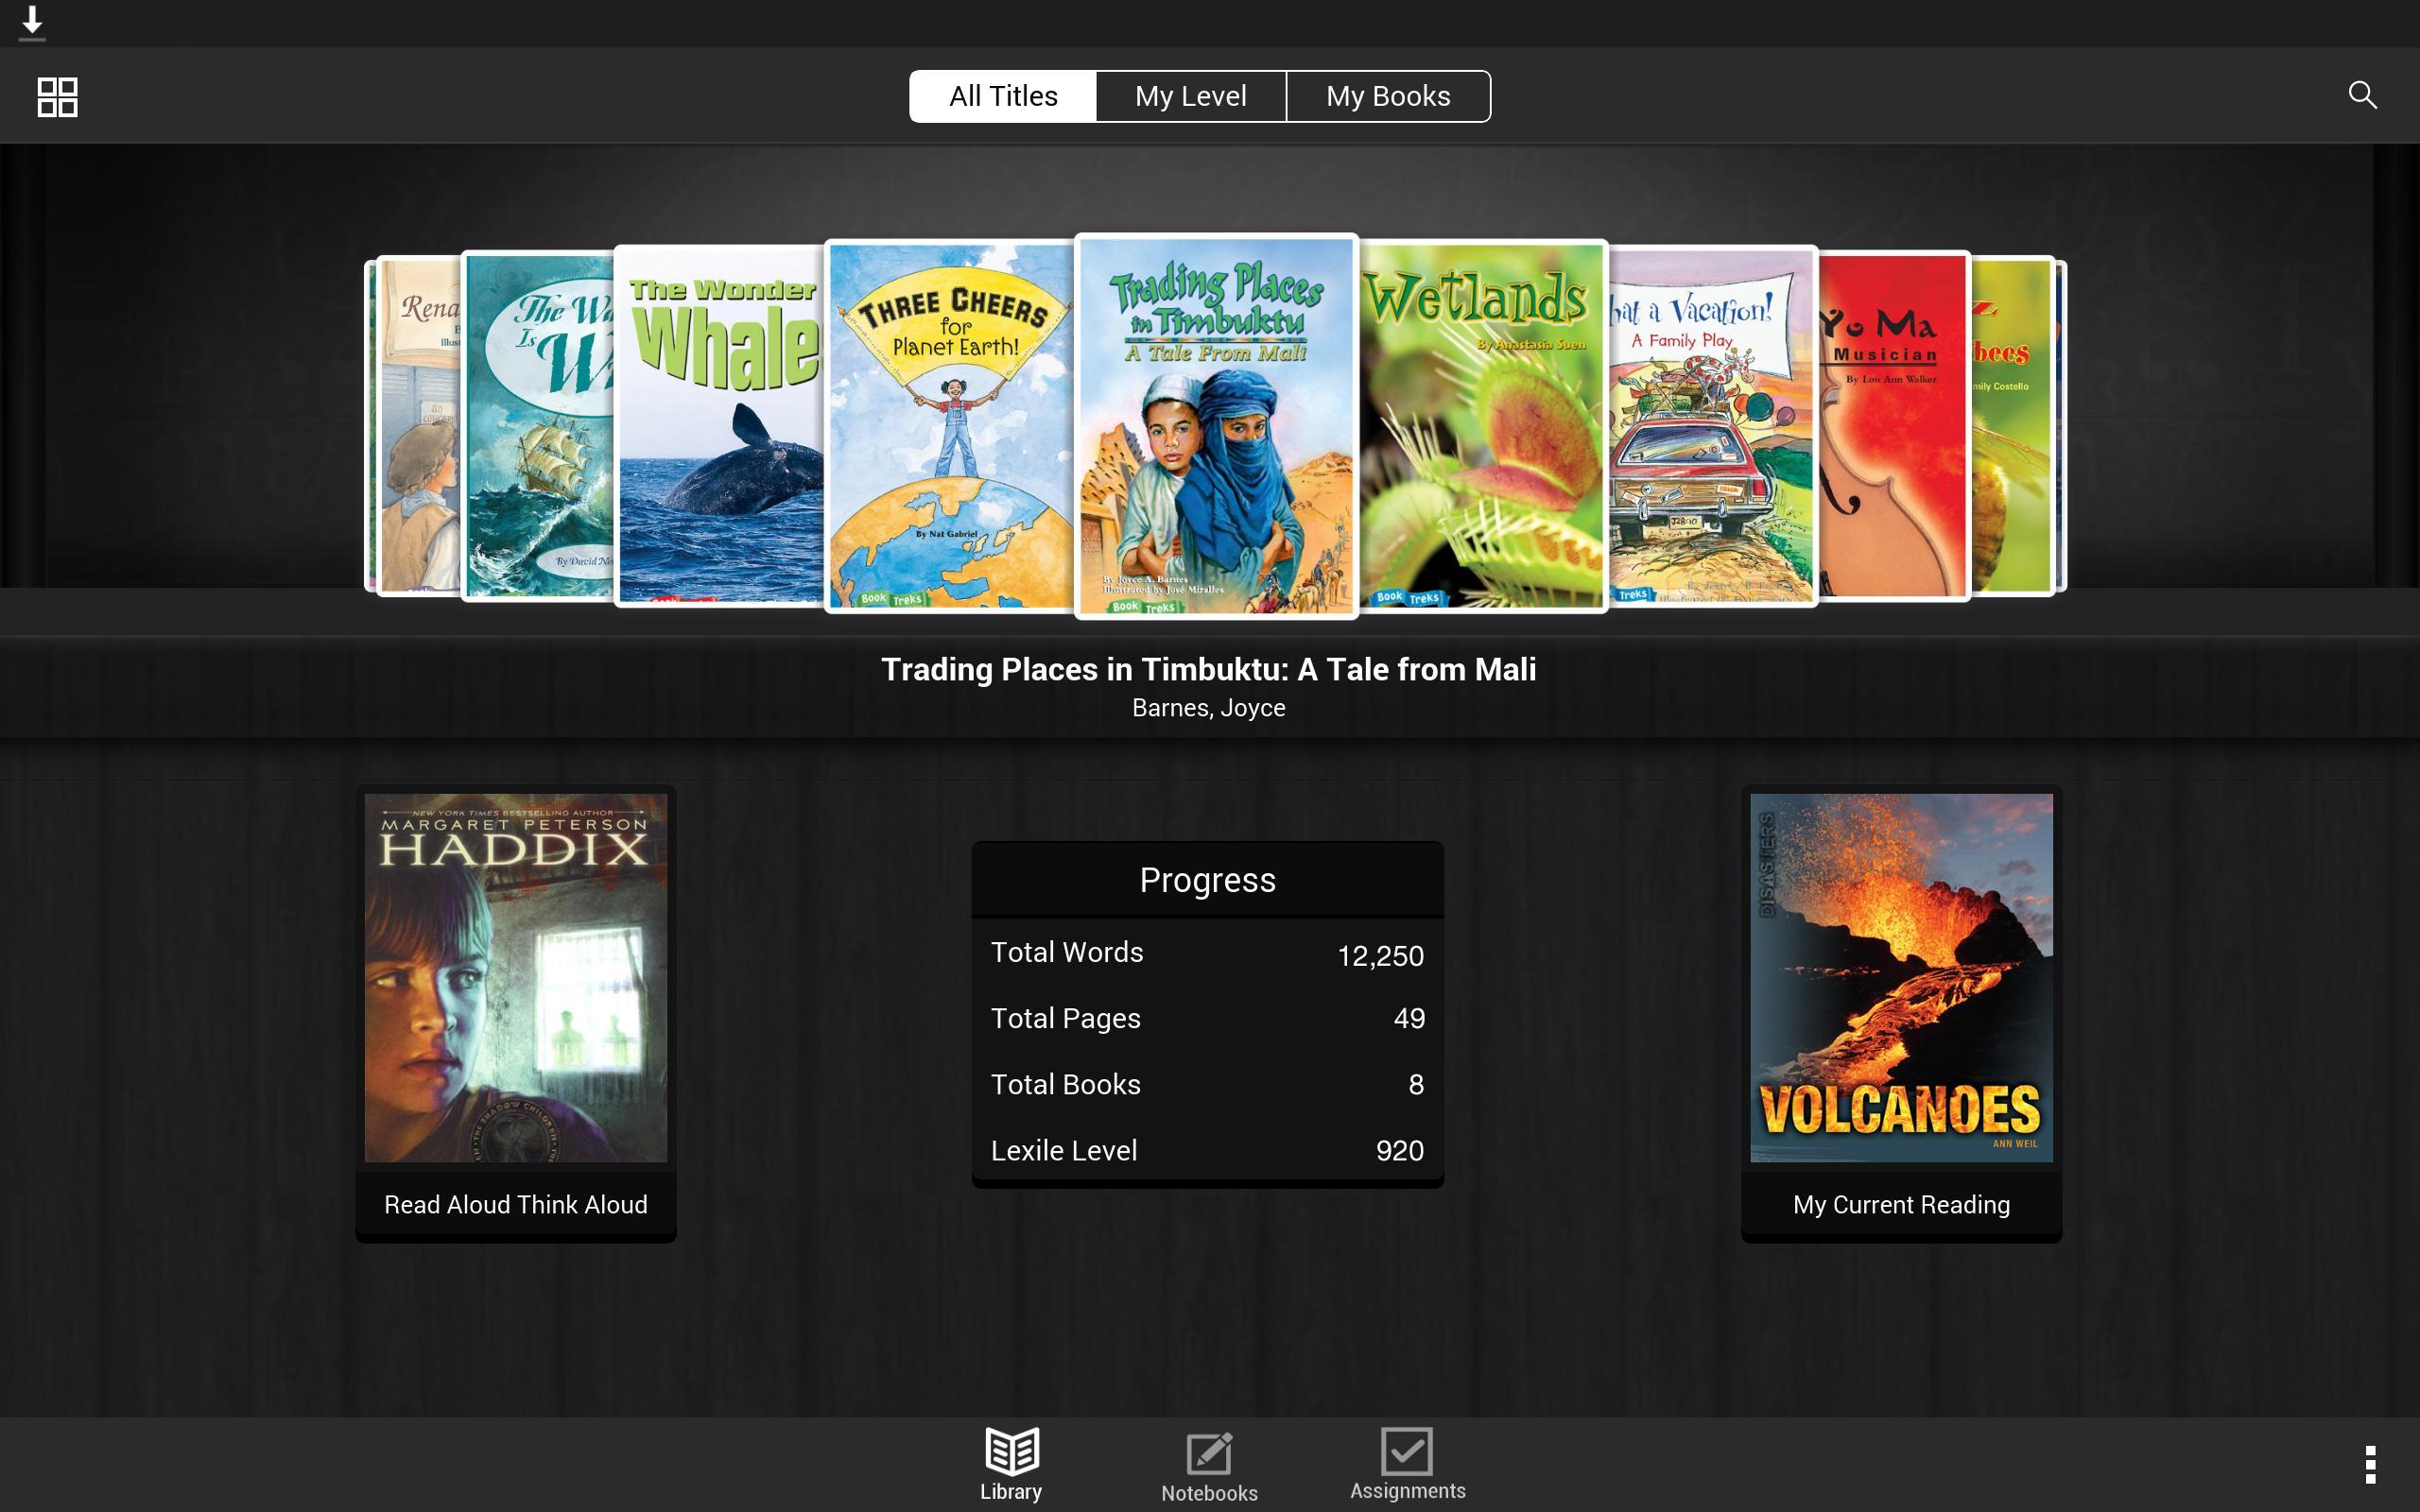
Task: Open My Current Reading Volcanoes book
Action: [x=1900, y=1010]
